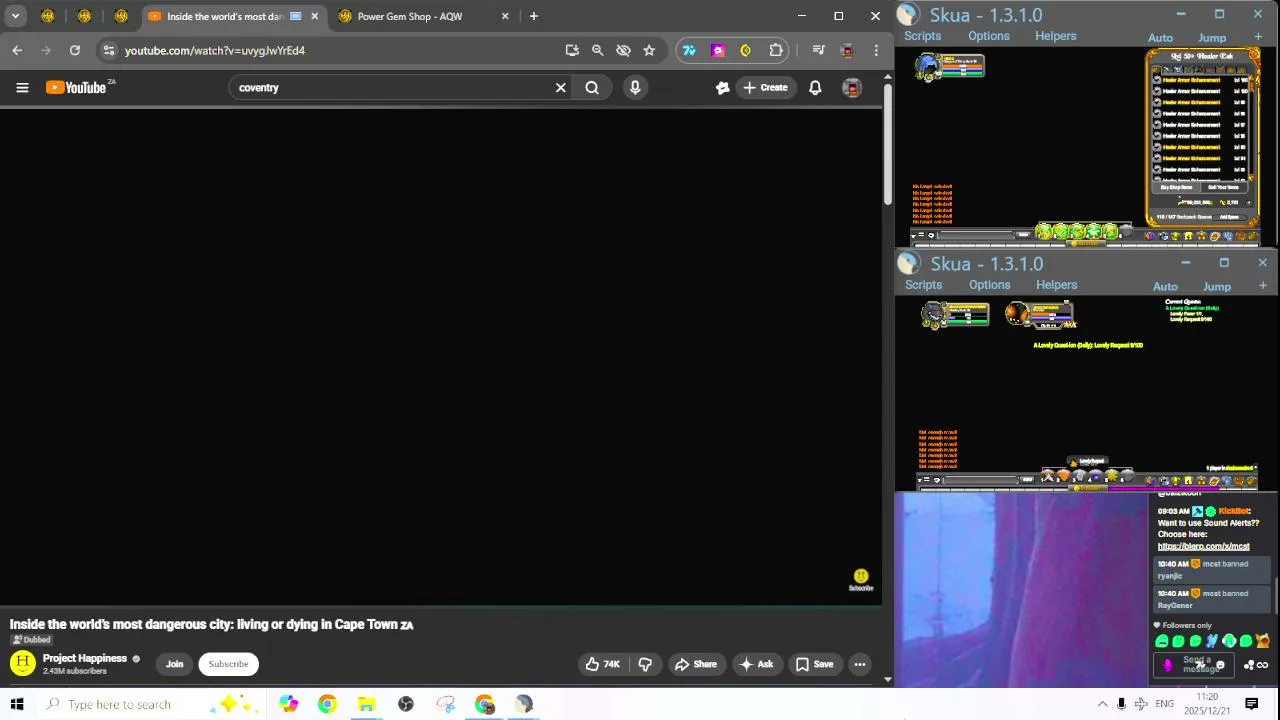Open the emoji picker in chat box
Screen dimensions: 1280x720
[x=1220, y=665]
